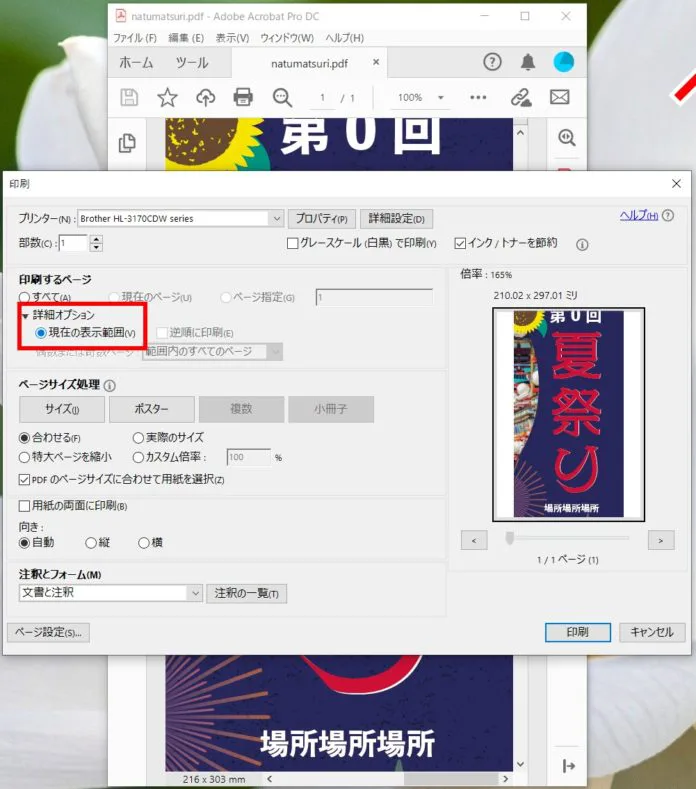
Task: Select 横 orientation radio button
Action: (143, 543)
